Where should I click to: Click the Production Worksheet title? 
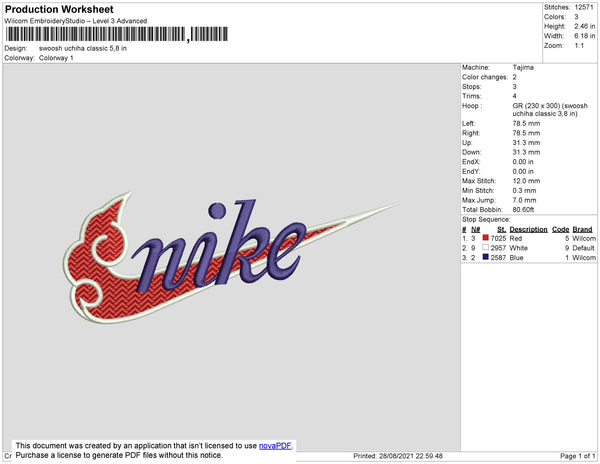click(59, 9)
